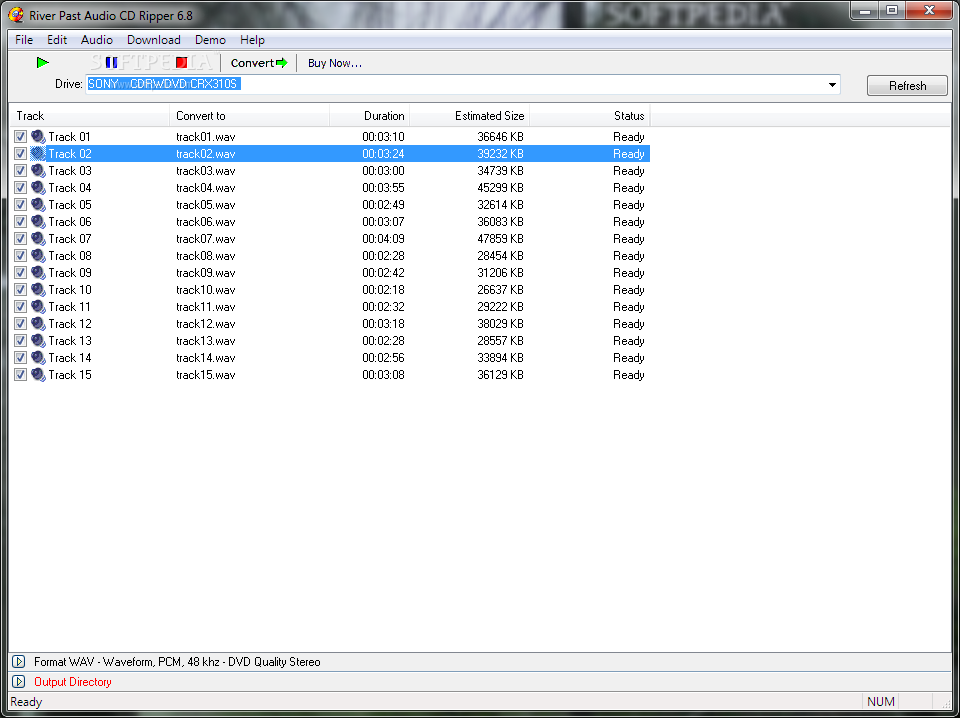Viewport: 960px width, 718px height.
Task: Click the Refresh button
Action: coord(907,86)
